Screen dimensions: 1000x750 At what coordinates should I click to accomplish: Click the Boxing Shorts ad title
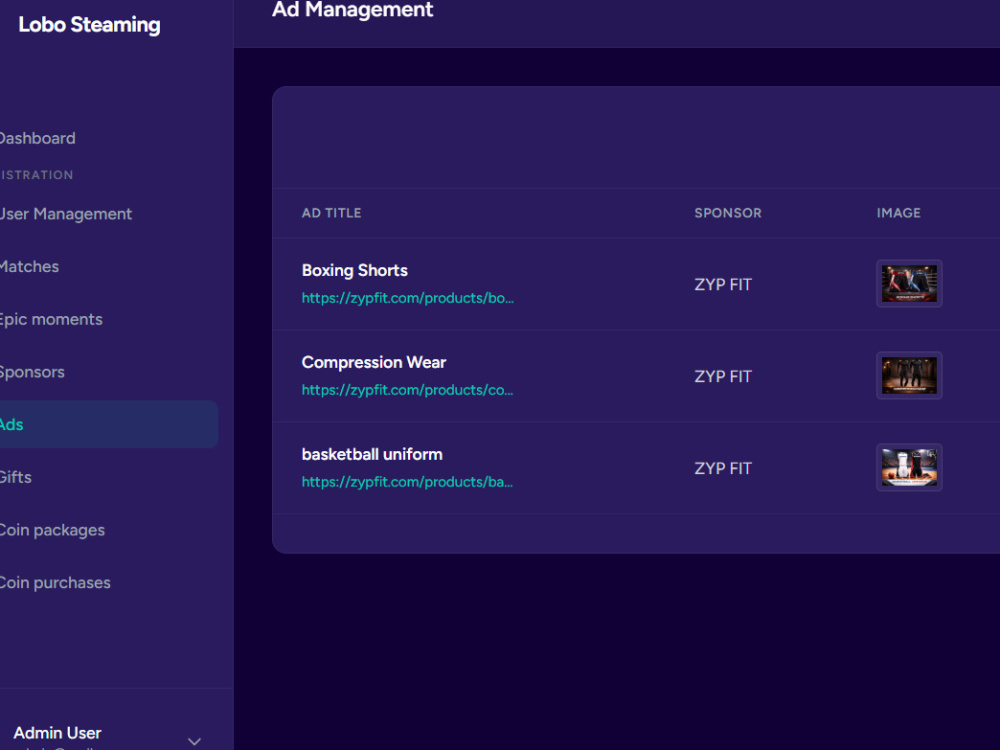pos(355,270)
